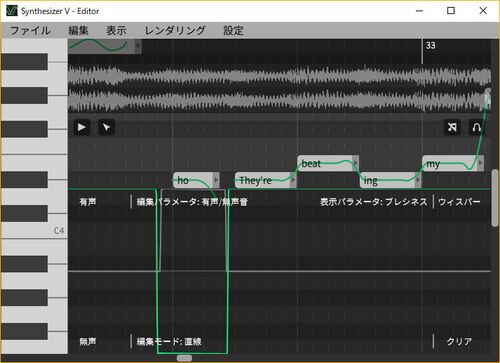Click the horizontal scrollbar thumb at bottom

click(x=184, y=358)
